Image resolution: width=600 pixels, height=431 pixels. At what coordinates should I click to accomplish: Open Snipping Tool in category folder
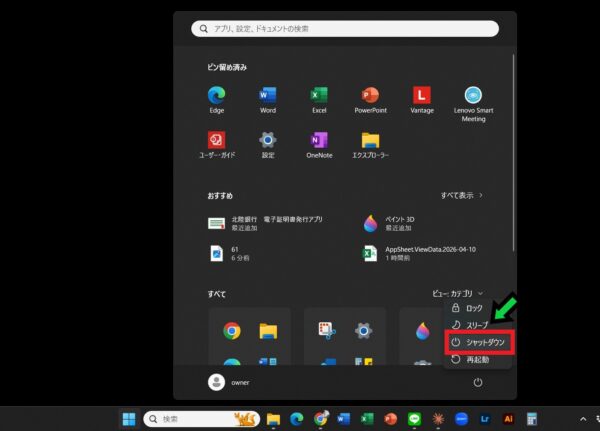327,331
